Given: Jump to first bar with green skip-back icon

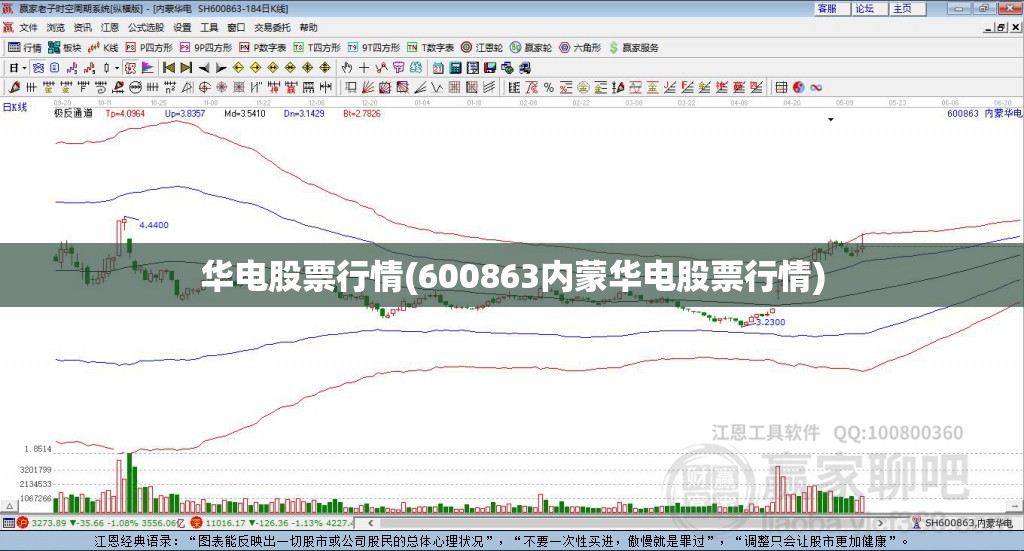Looking at the screenshot, I should pos(168,68).
